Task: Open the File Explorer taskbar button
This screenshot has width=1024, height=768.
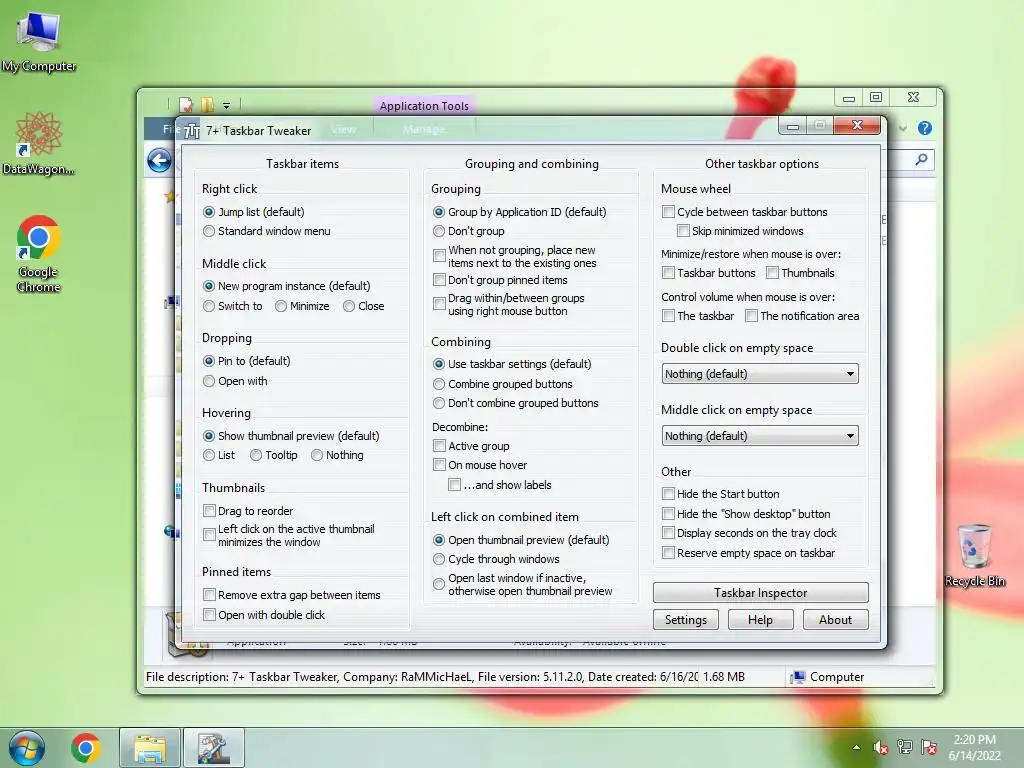Action: (x=150, y=748)
